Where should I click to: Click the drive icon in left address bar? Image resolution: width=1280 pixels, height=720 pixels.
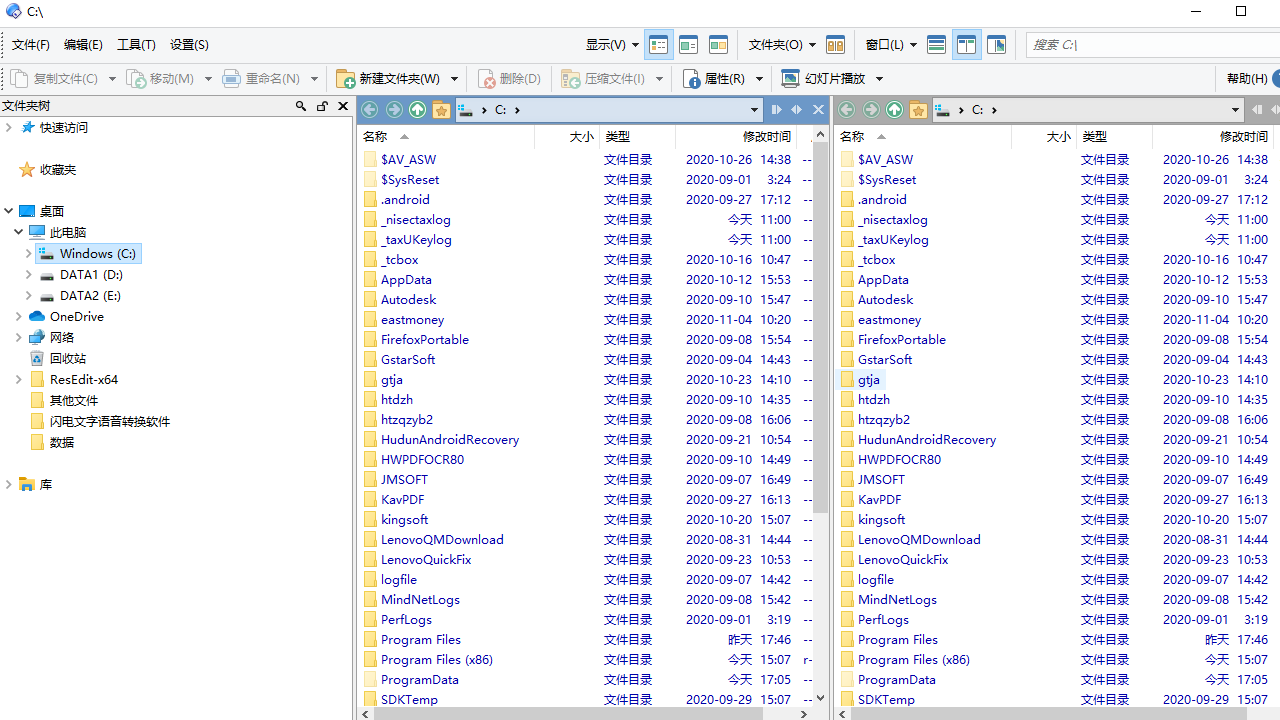465,110
